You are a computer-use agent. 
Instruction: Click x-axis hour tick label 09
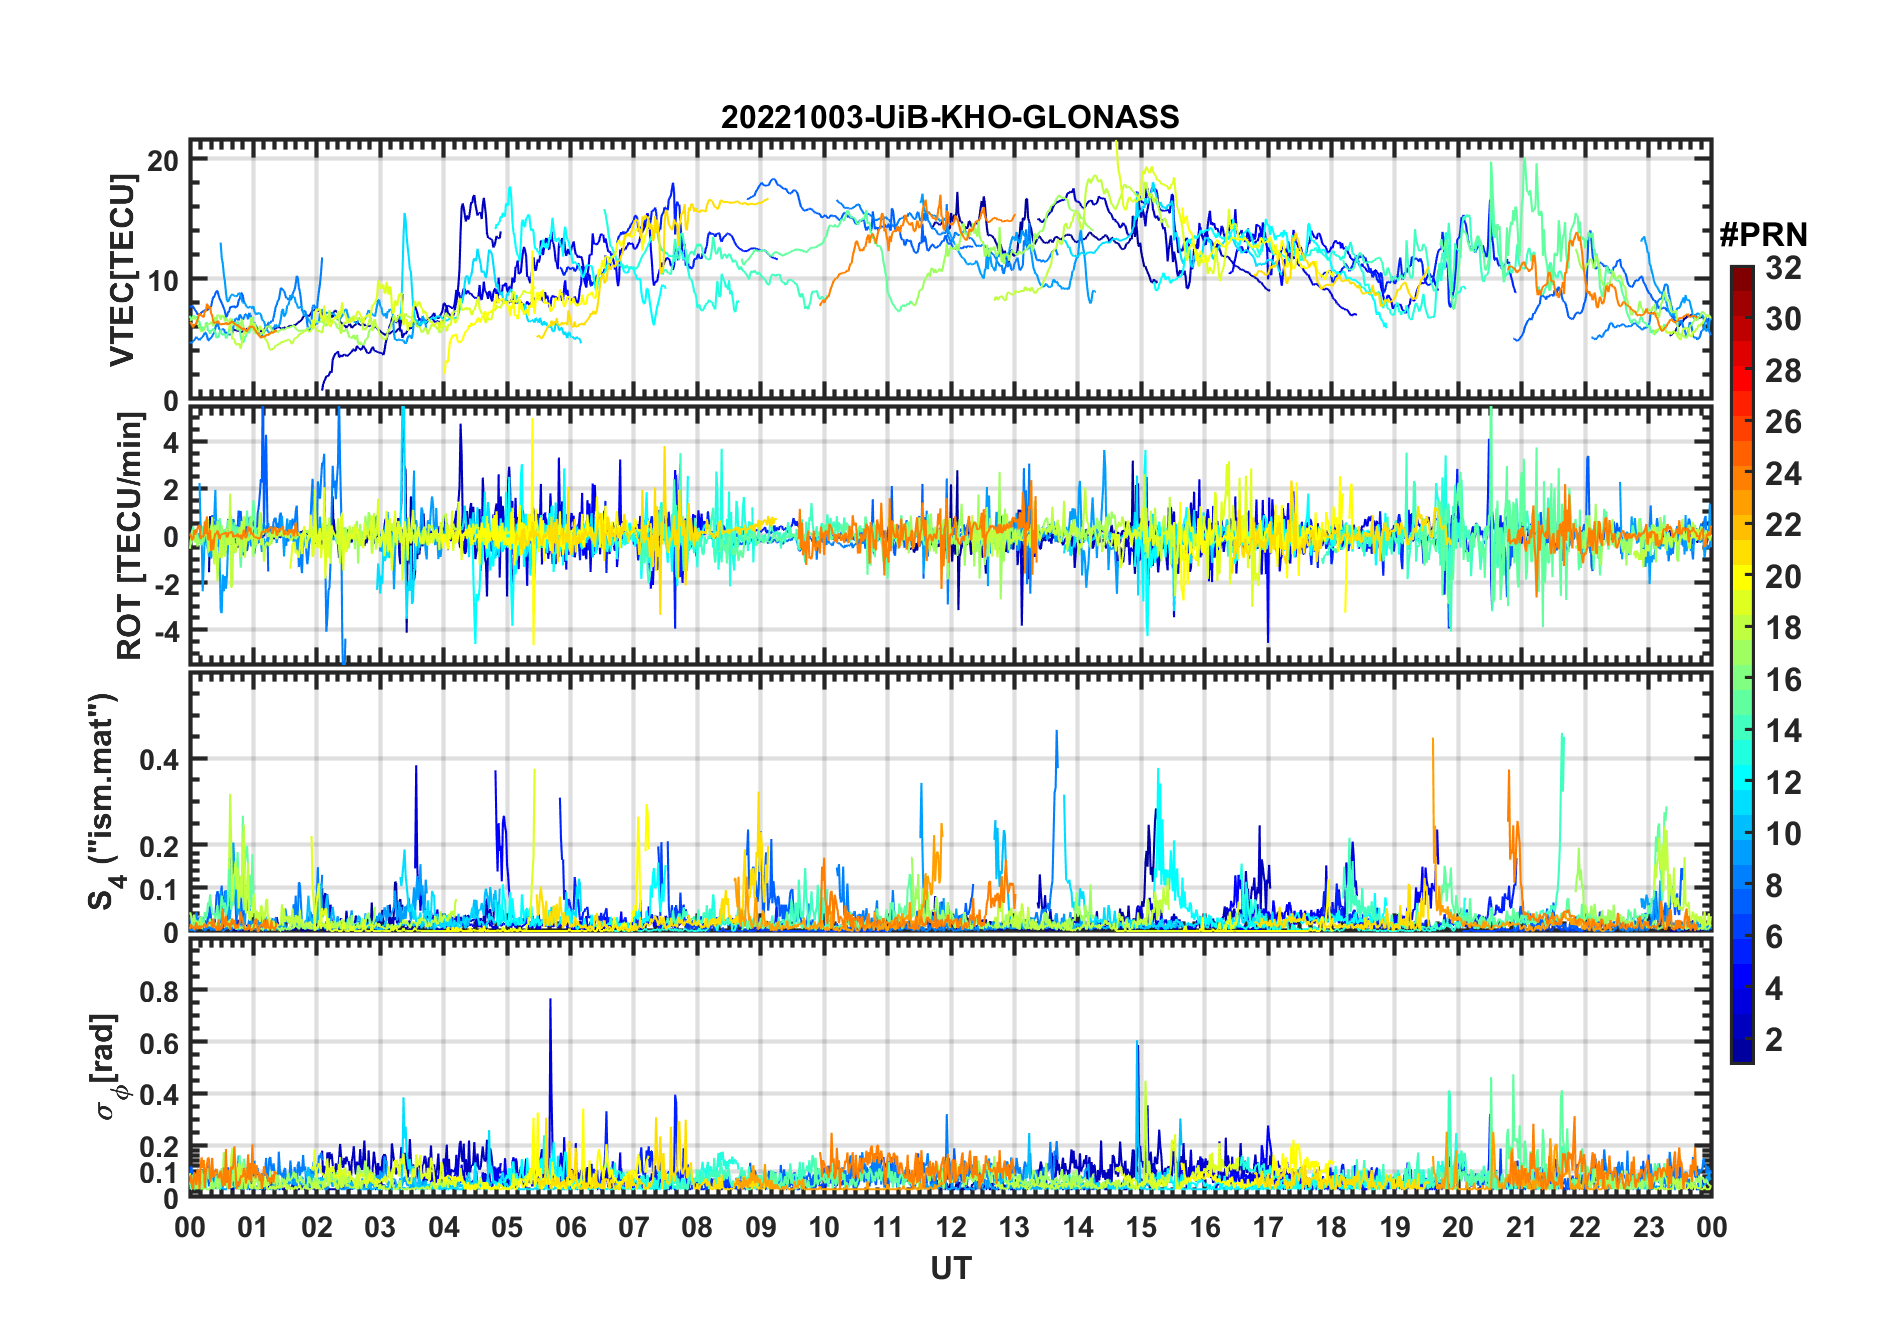point(761,1227)
